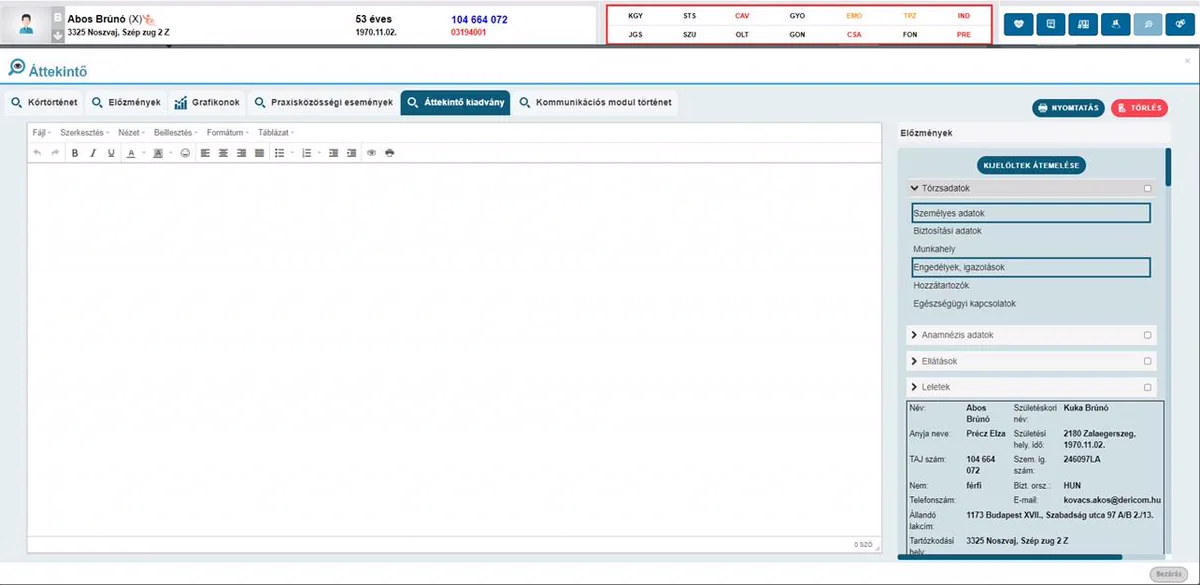The image size is (1200, 585).
Task: Toggle bold formatting
Action: click(x=75, y=153)
